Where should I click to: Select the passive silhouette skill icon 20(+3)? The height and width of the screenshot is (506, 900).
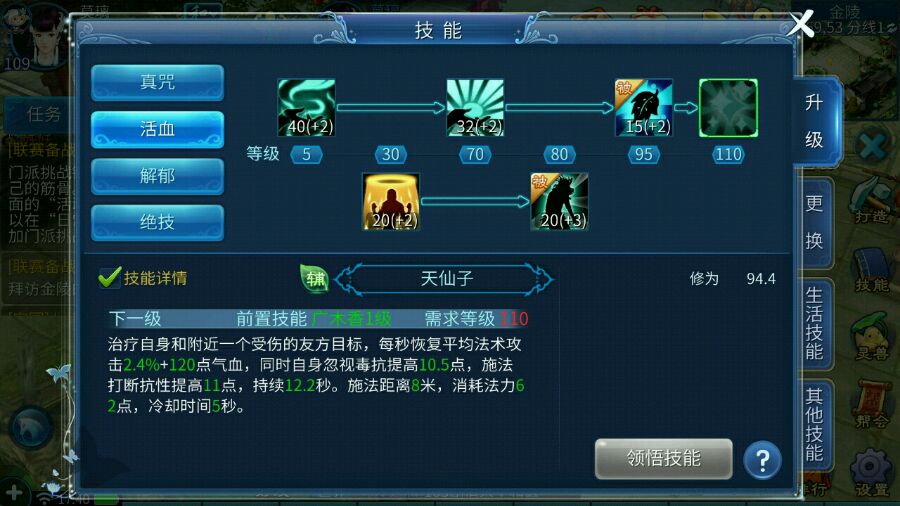(560, 202)
